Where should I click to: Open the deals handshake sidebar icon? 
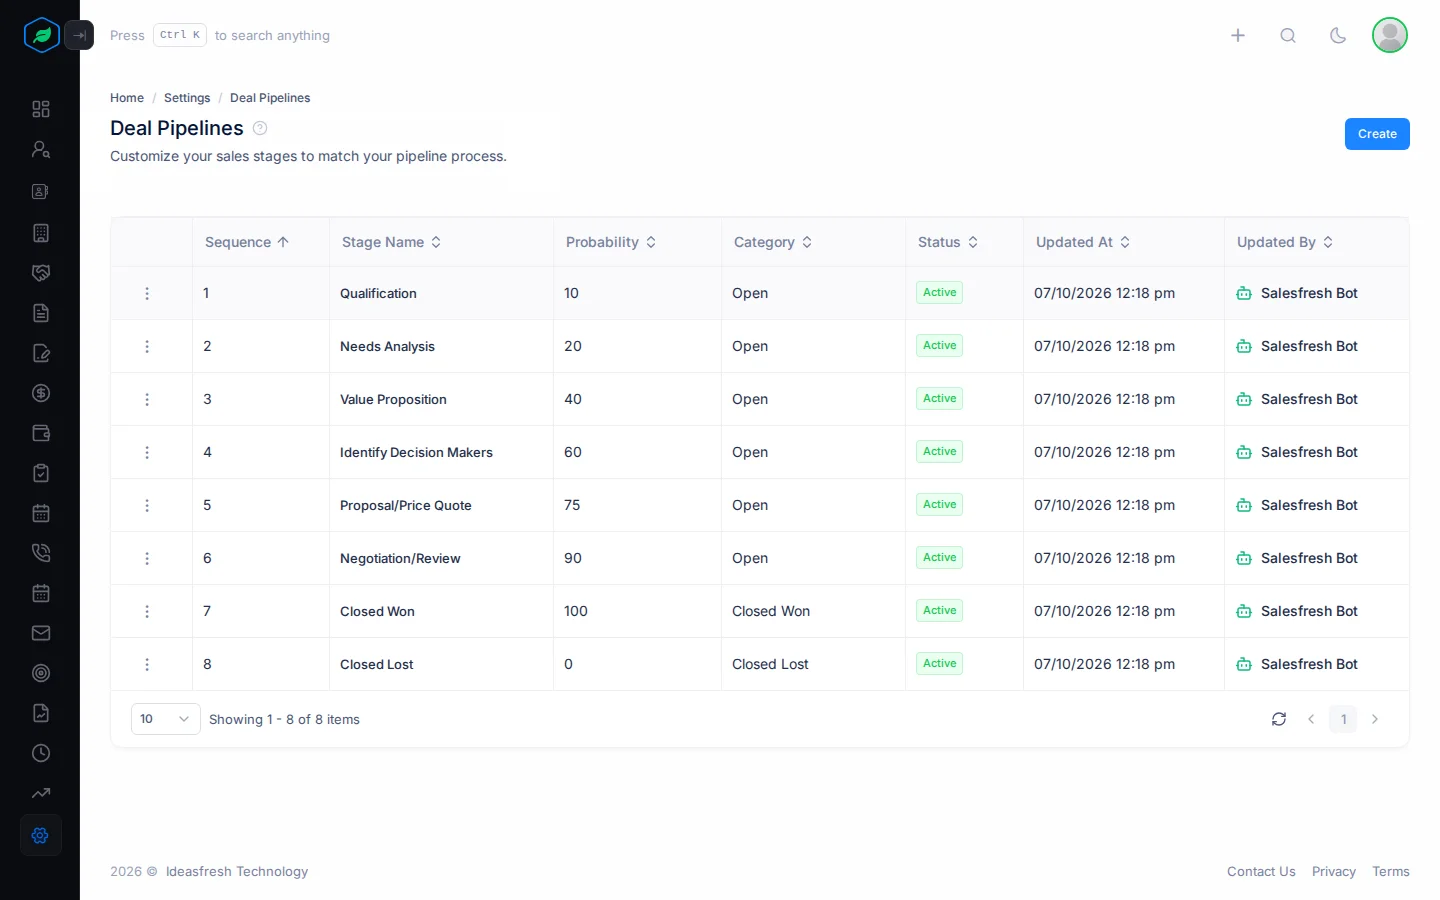[41, 273]
